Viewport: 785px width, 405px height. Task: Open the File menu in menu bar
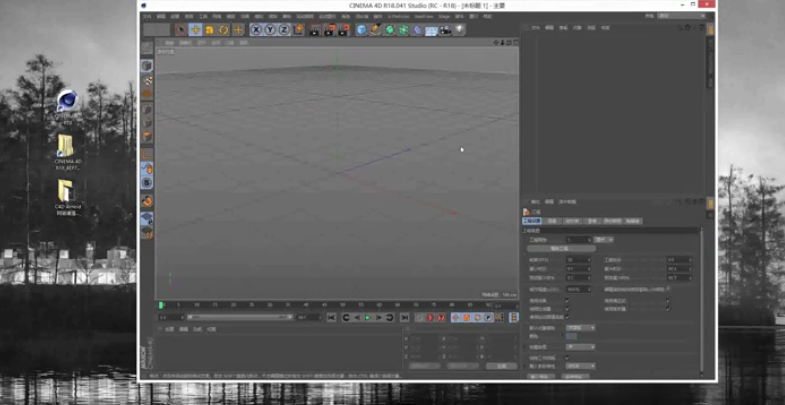click(147, 17)
